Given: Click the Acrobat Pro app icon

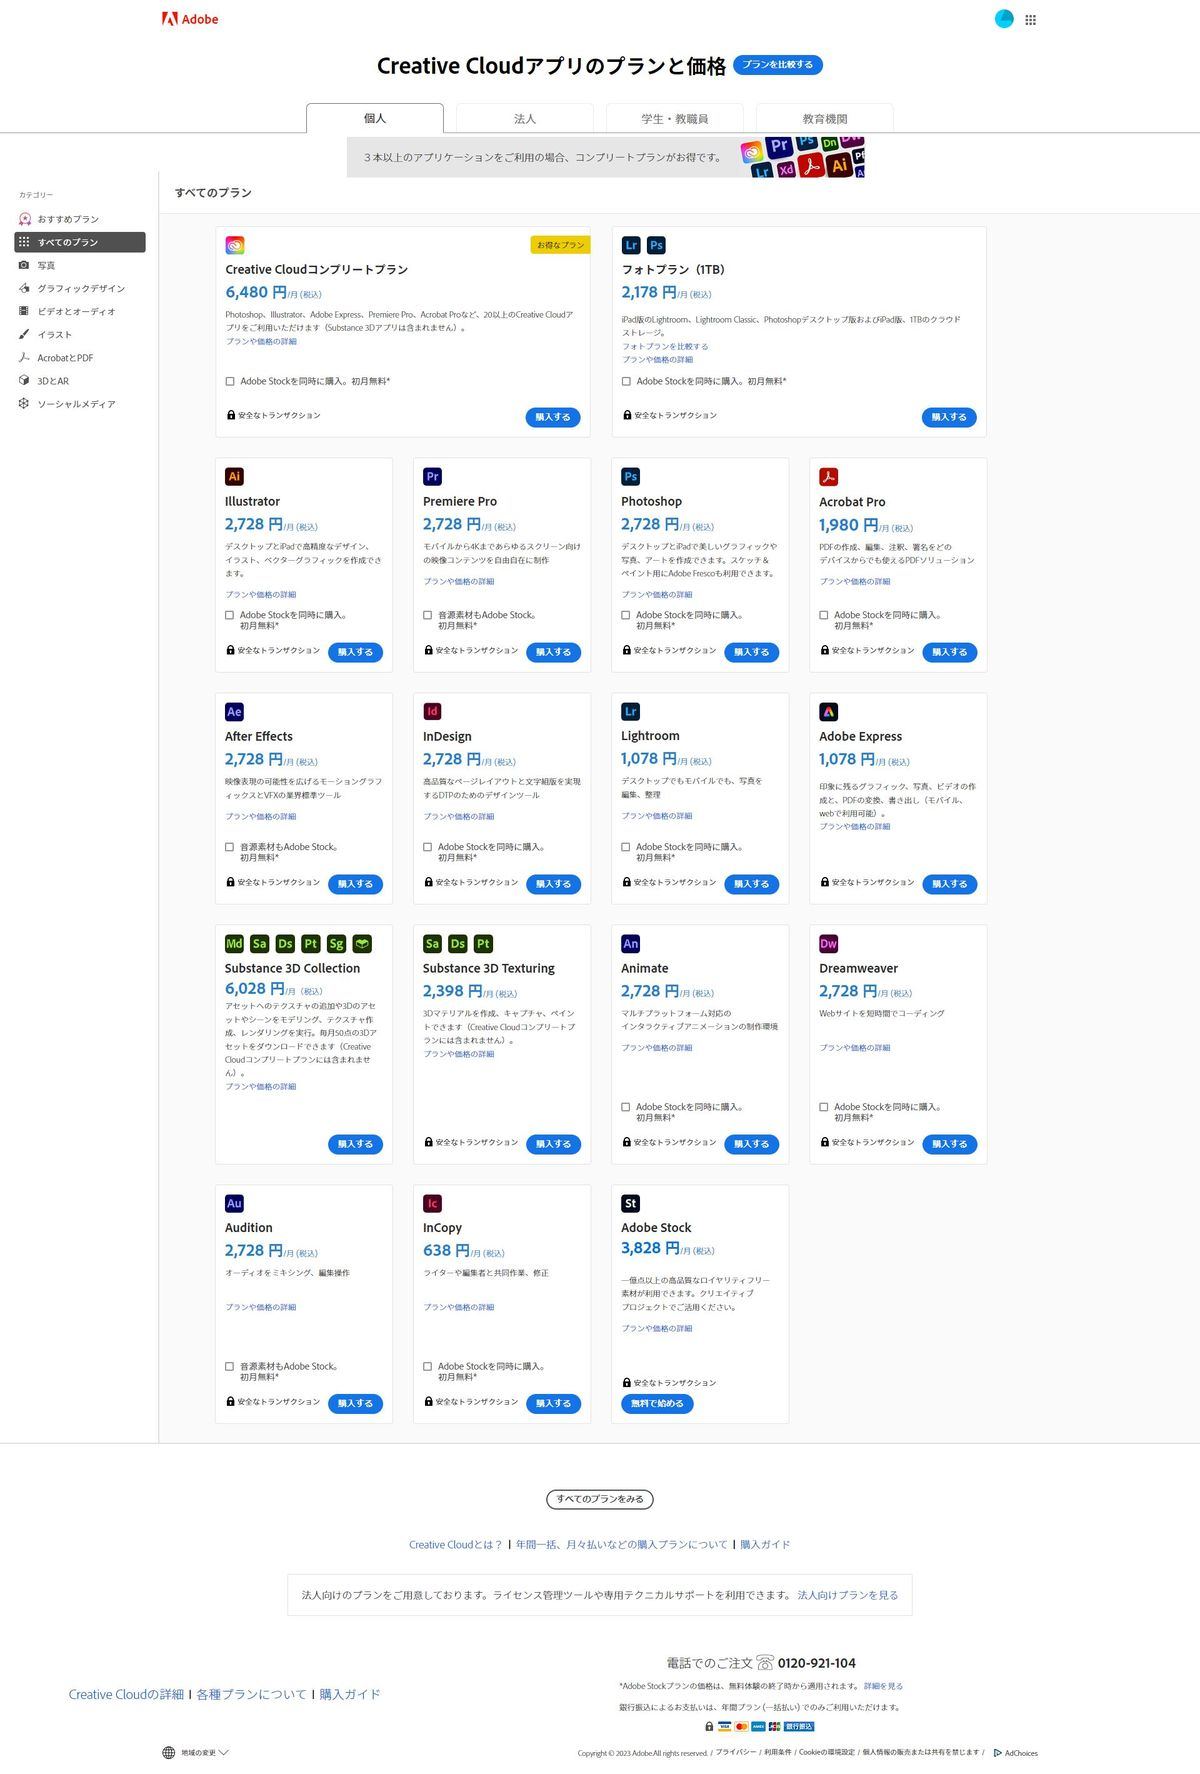Looking at the screenshot, I should [x=828, y=477].
